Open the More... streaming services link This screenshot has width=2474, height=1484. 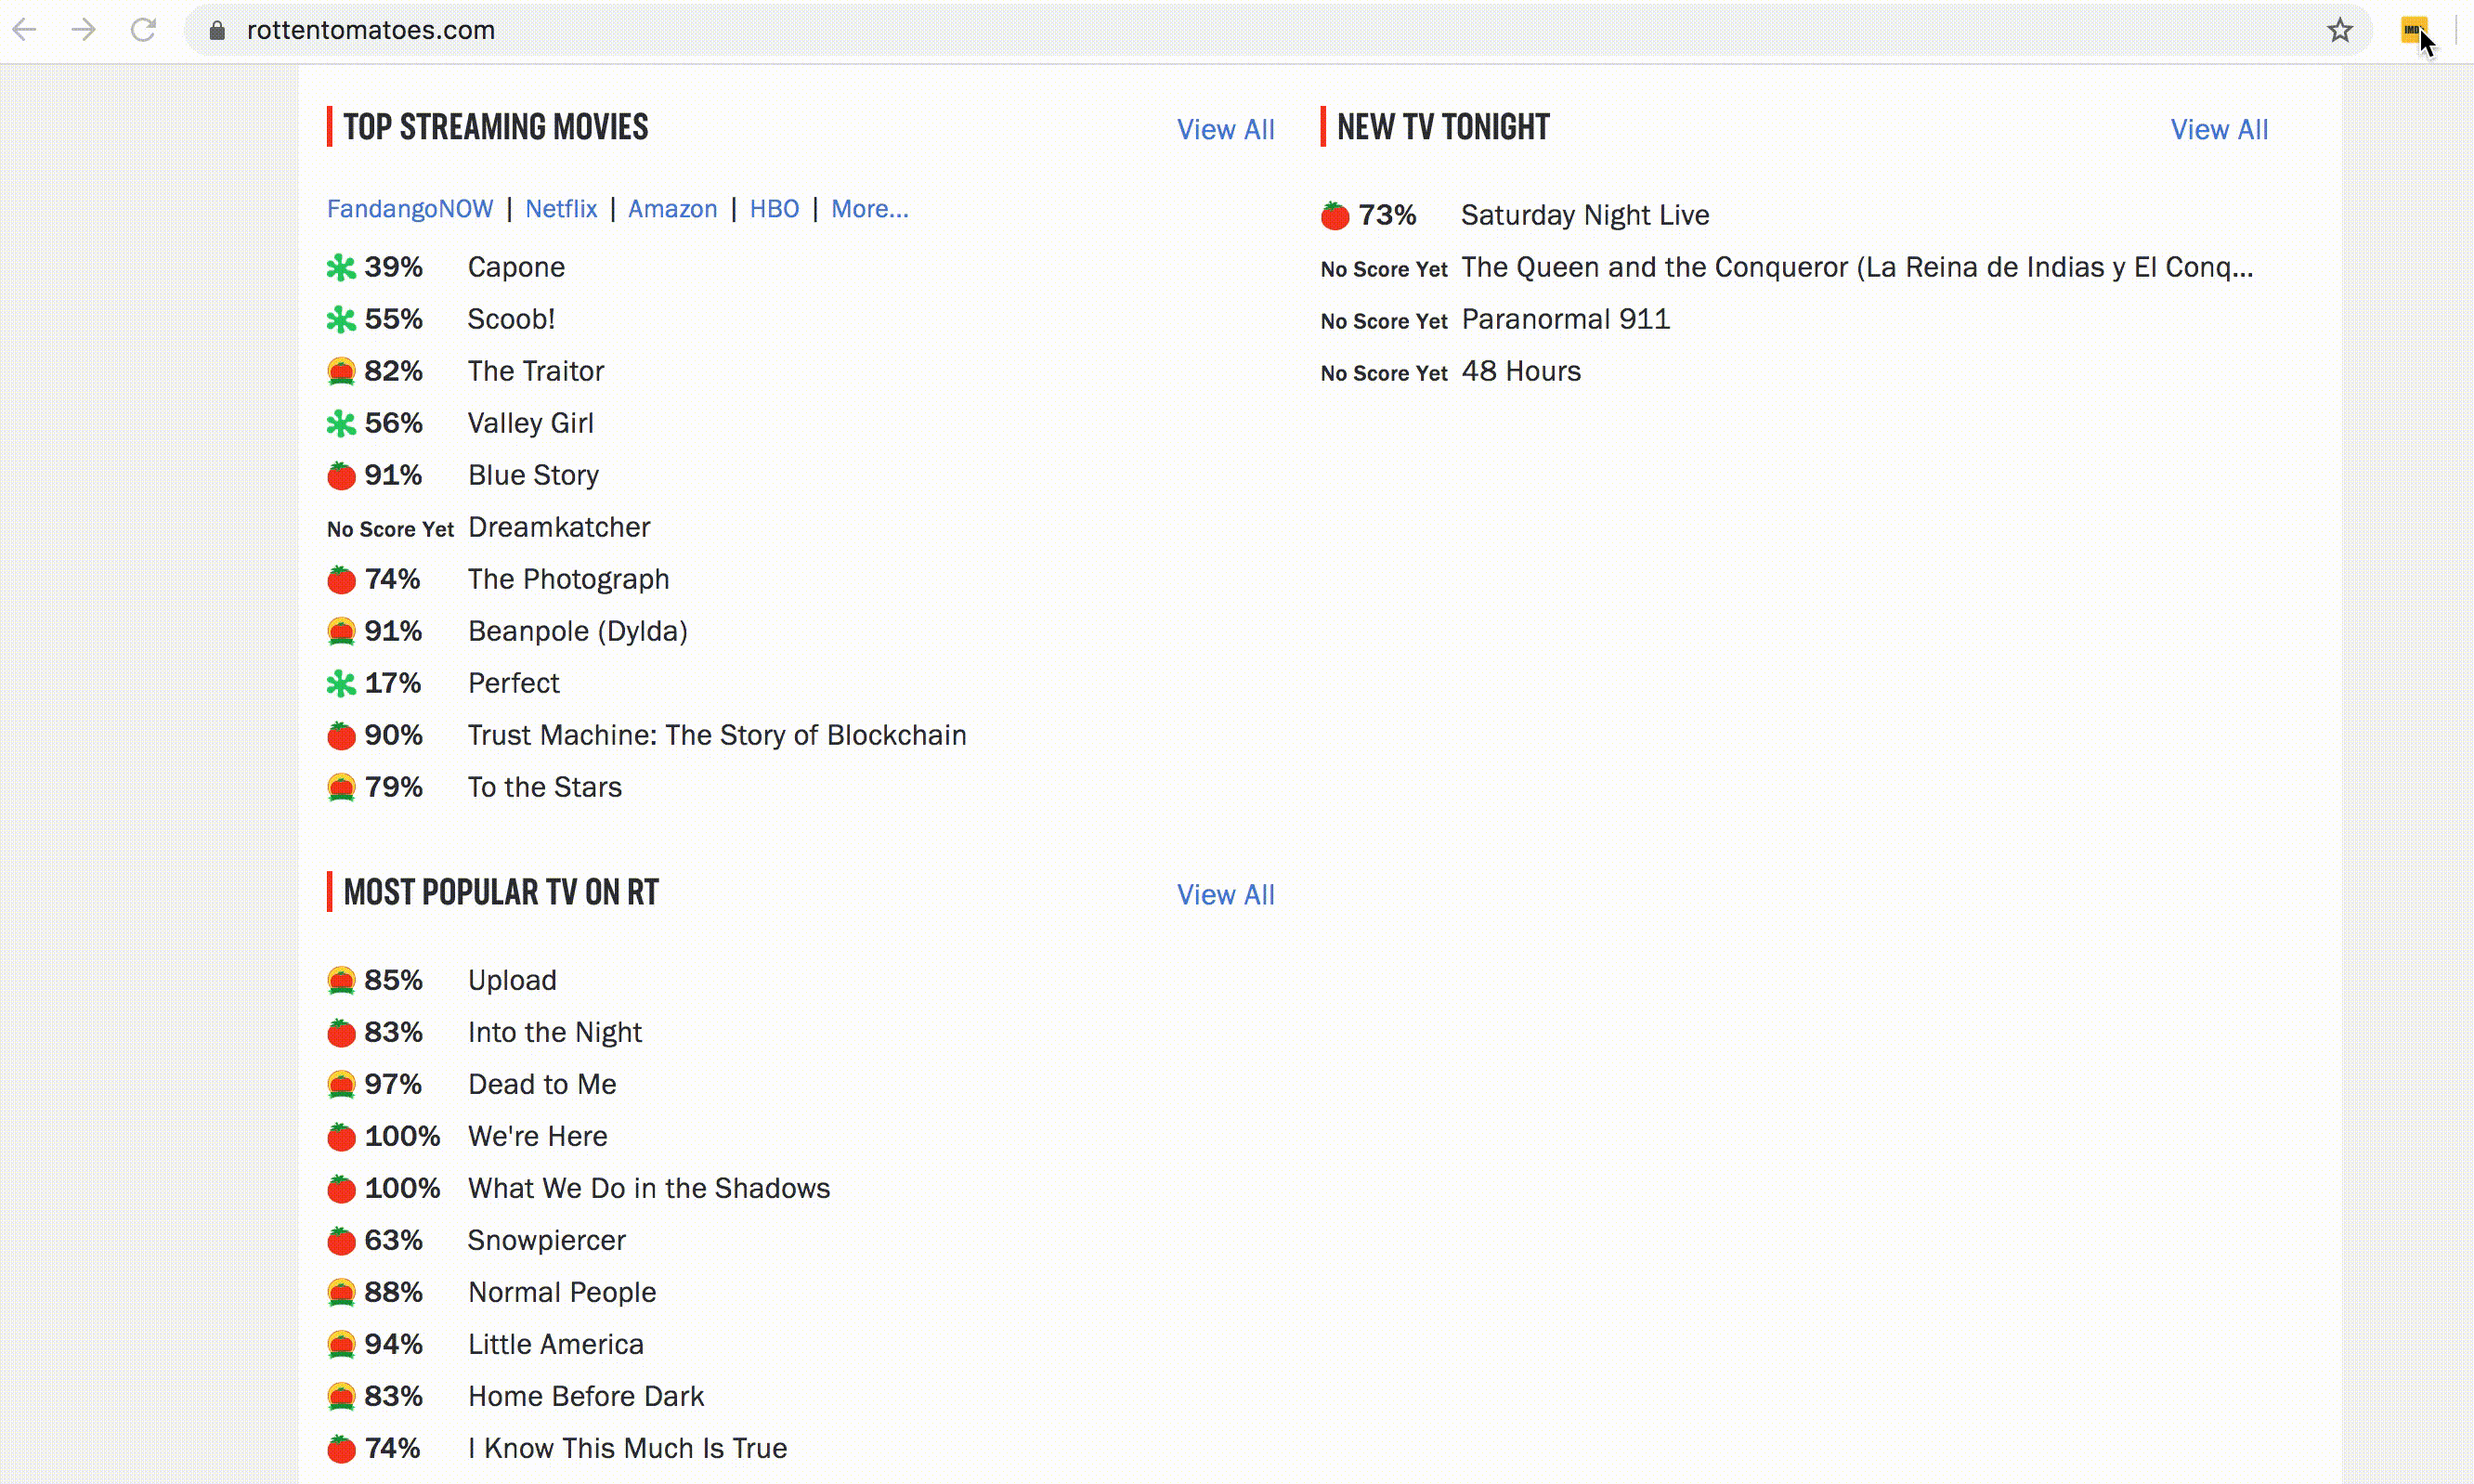pos(870,209)
